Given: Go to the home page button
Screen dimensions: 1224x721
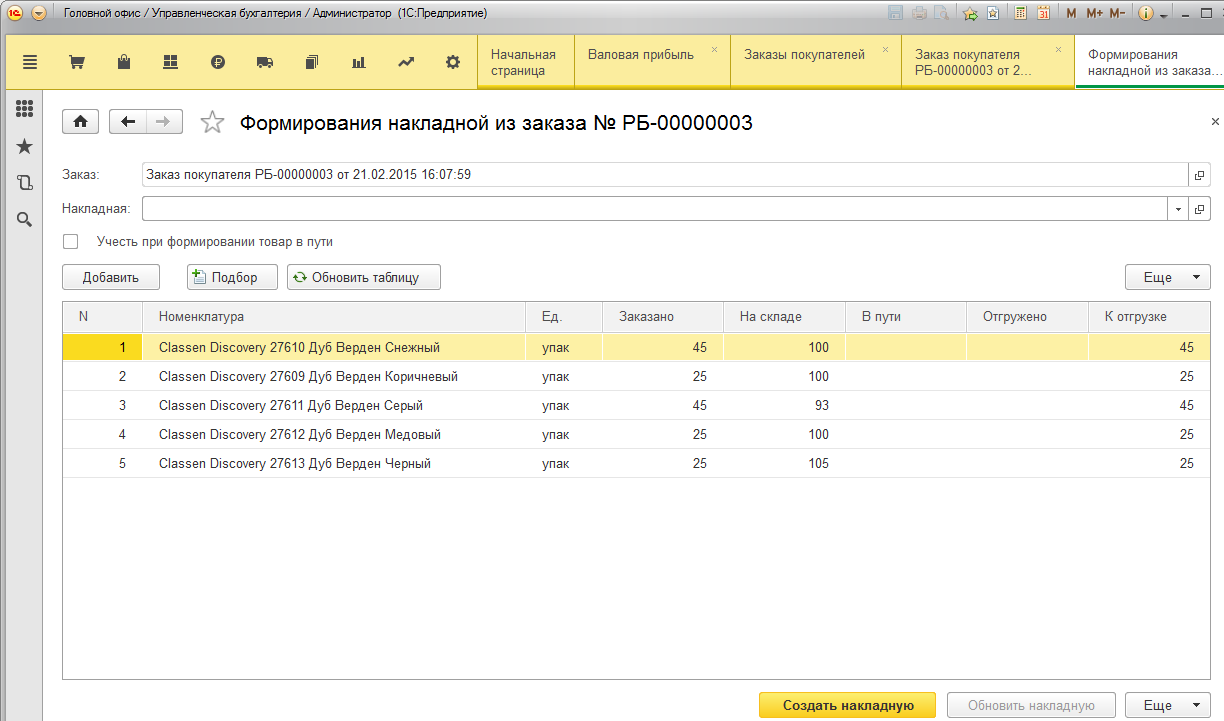Looking at the screenshot, I should coord(80,122).
